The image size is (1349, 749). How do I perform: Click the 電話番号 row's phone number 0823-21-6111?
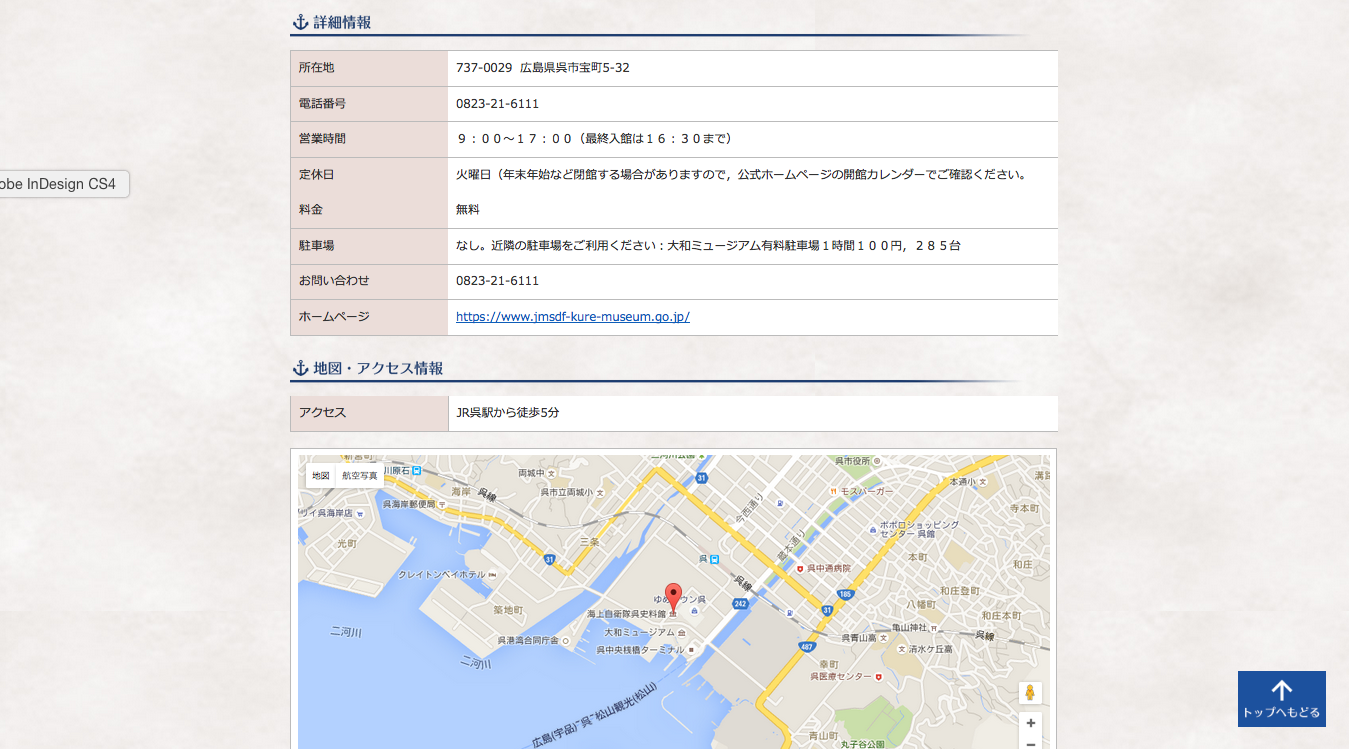click(497, 104)
